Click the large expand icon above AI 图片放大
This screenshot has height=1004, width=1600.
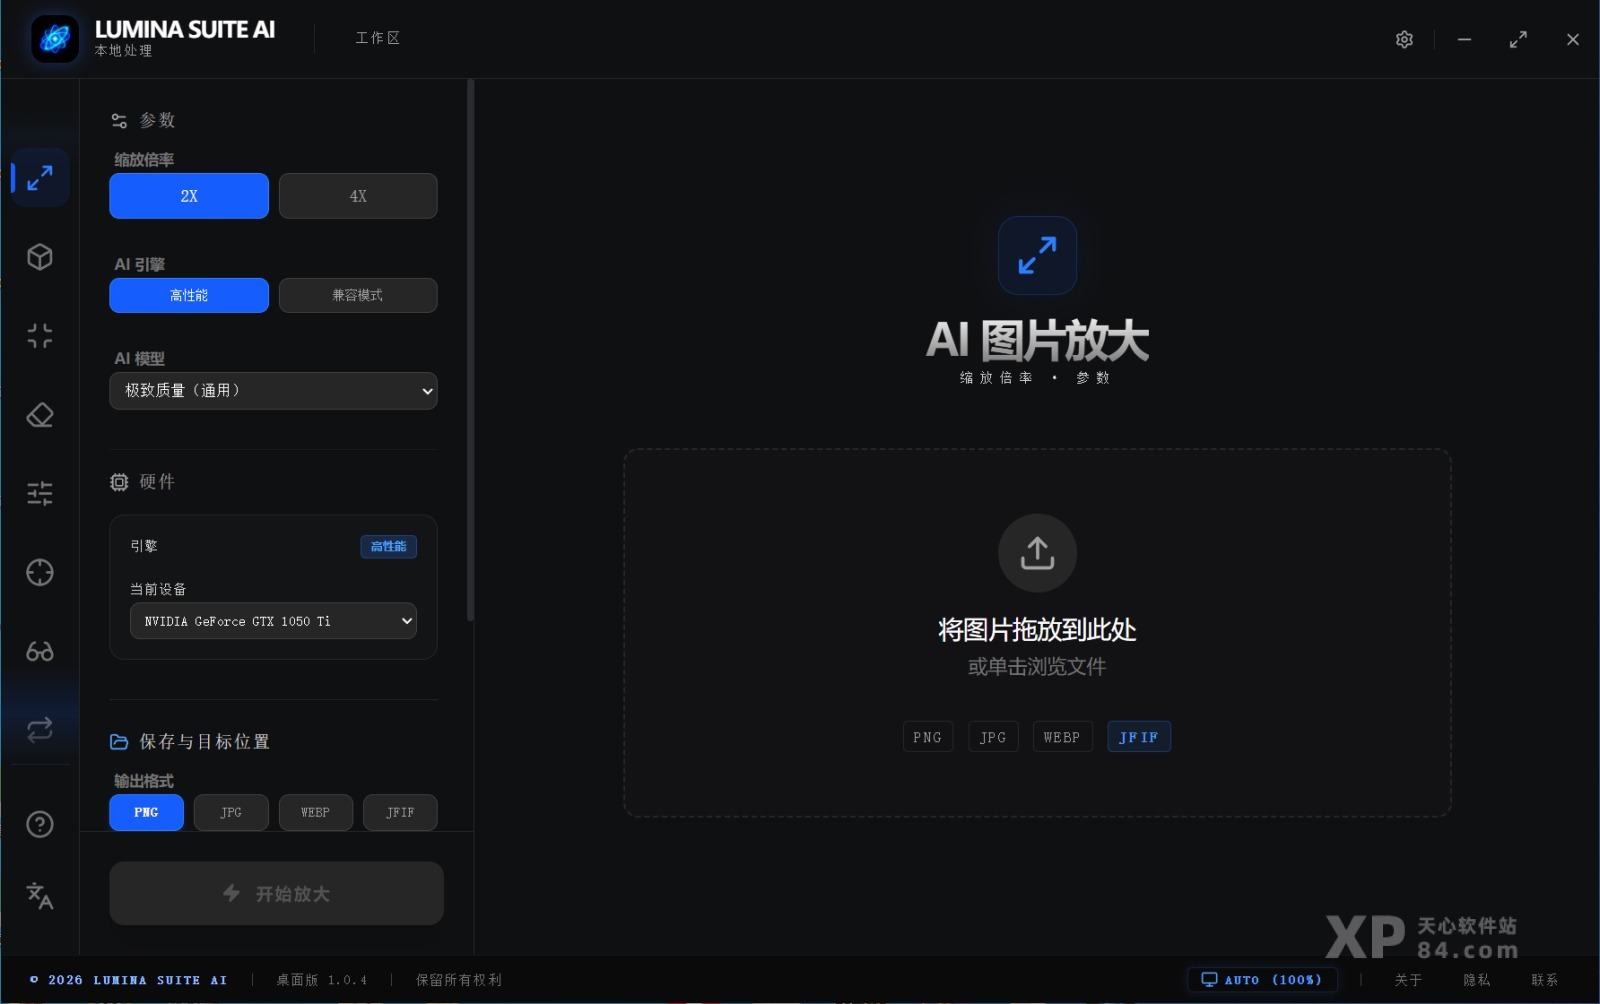click(1037, 256)
